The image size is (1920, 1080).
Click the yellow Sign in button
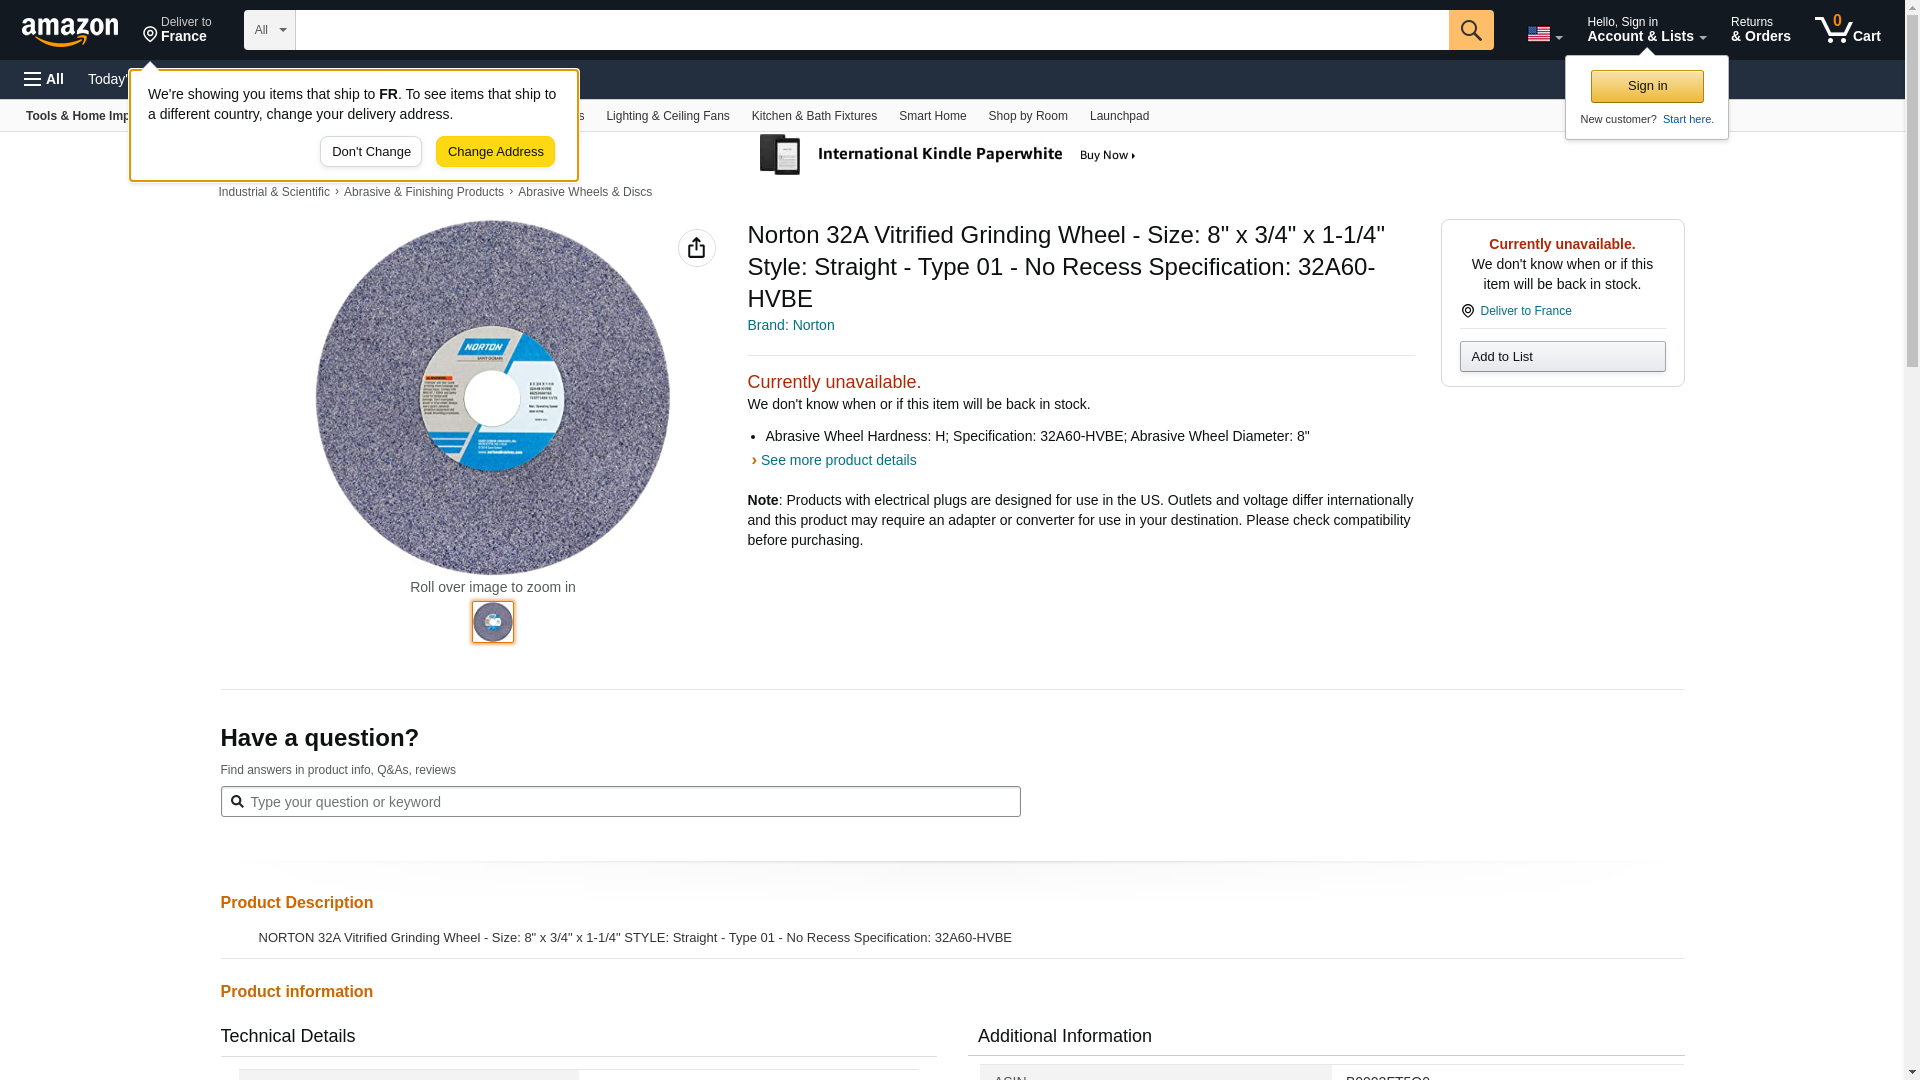pyautogui.click(x=1646, y=86)
